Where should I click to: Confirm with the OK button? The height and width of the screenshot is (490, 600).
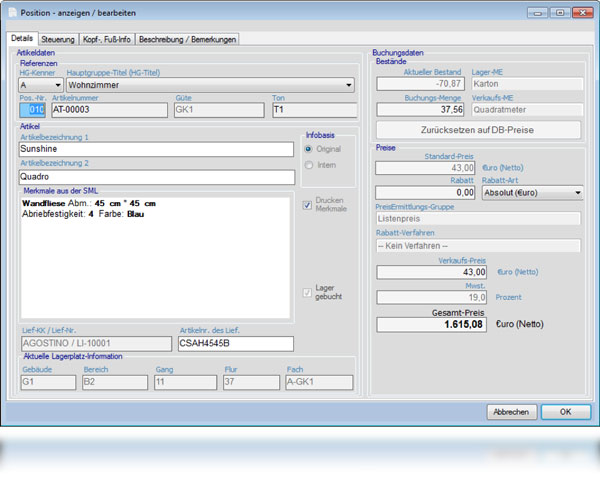click(x=566, y=412)
